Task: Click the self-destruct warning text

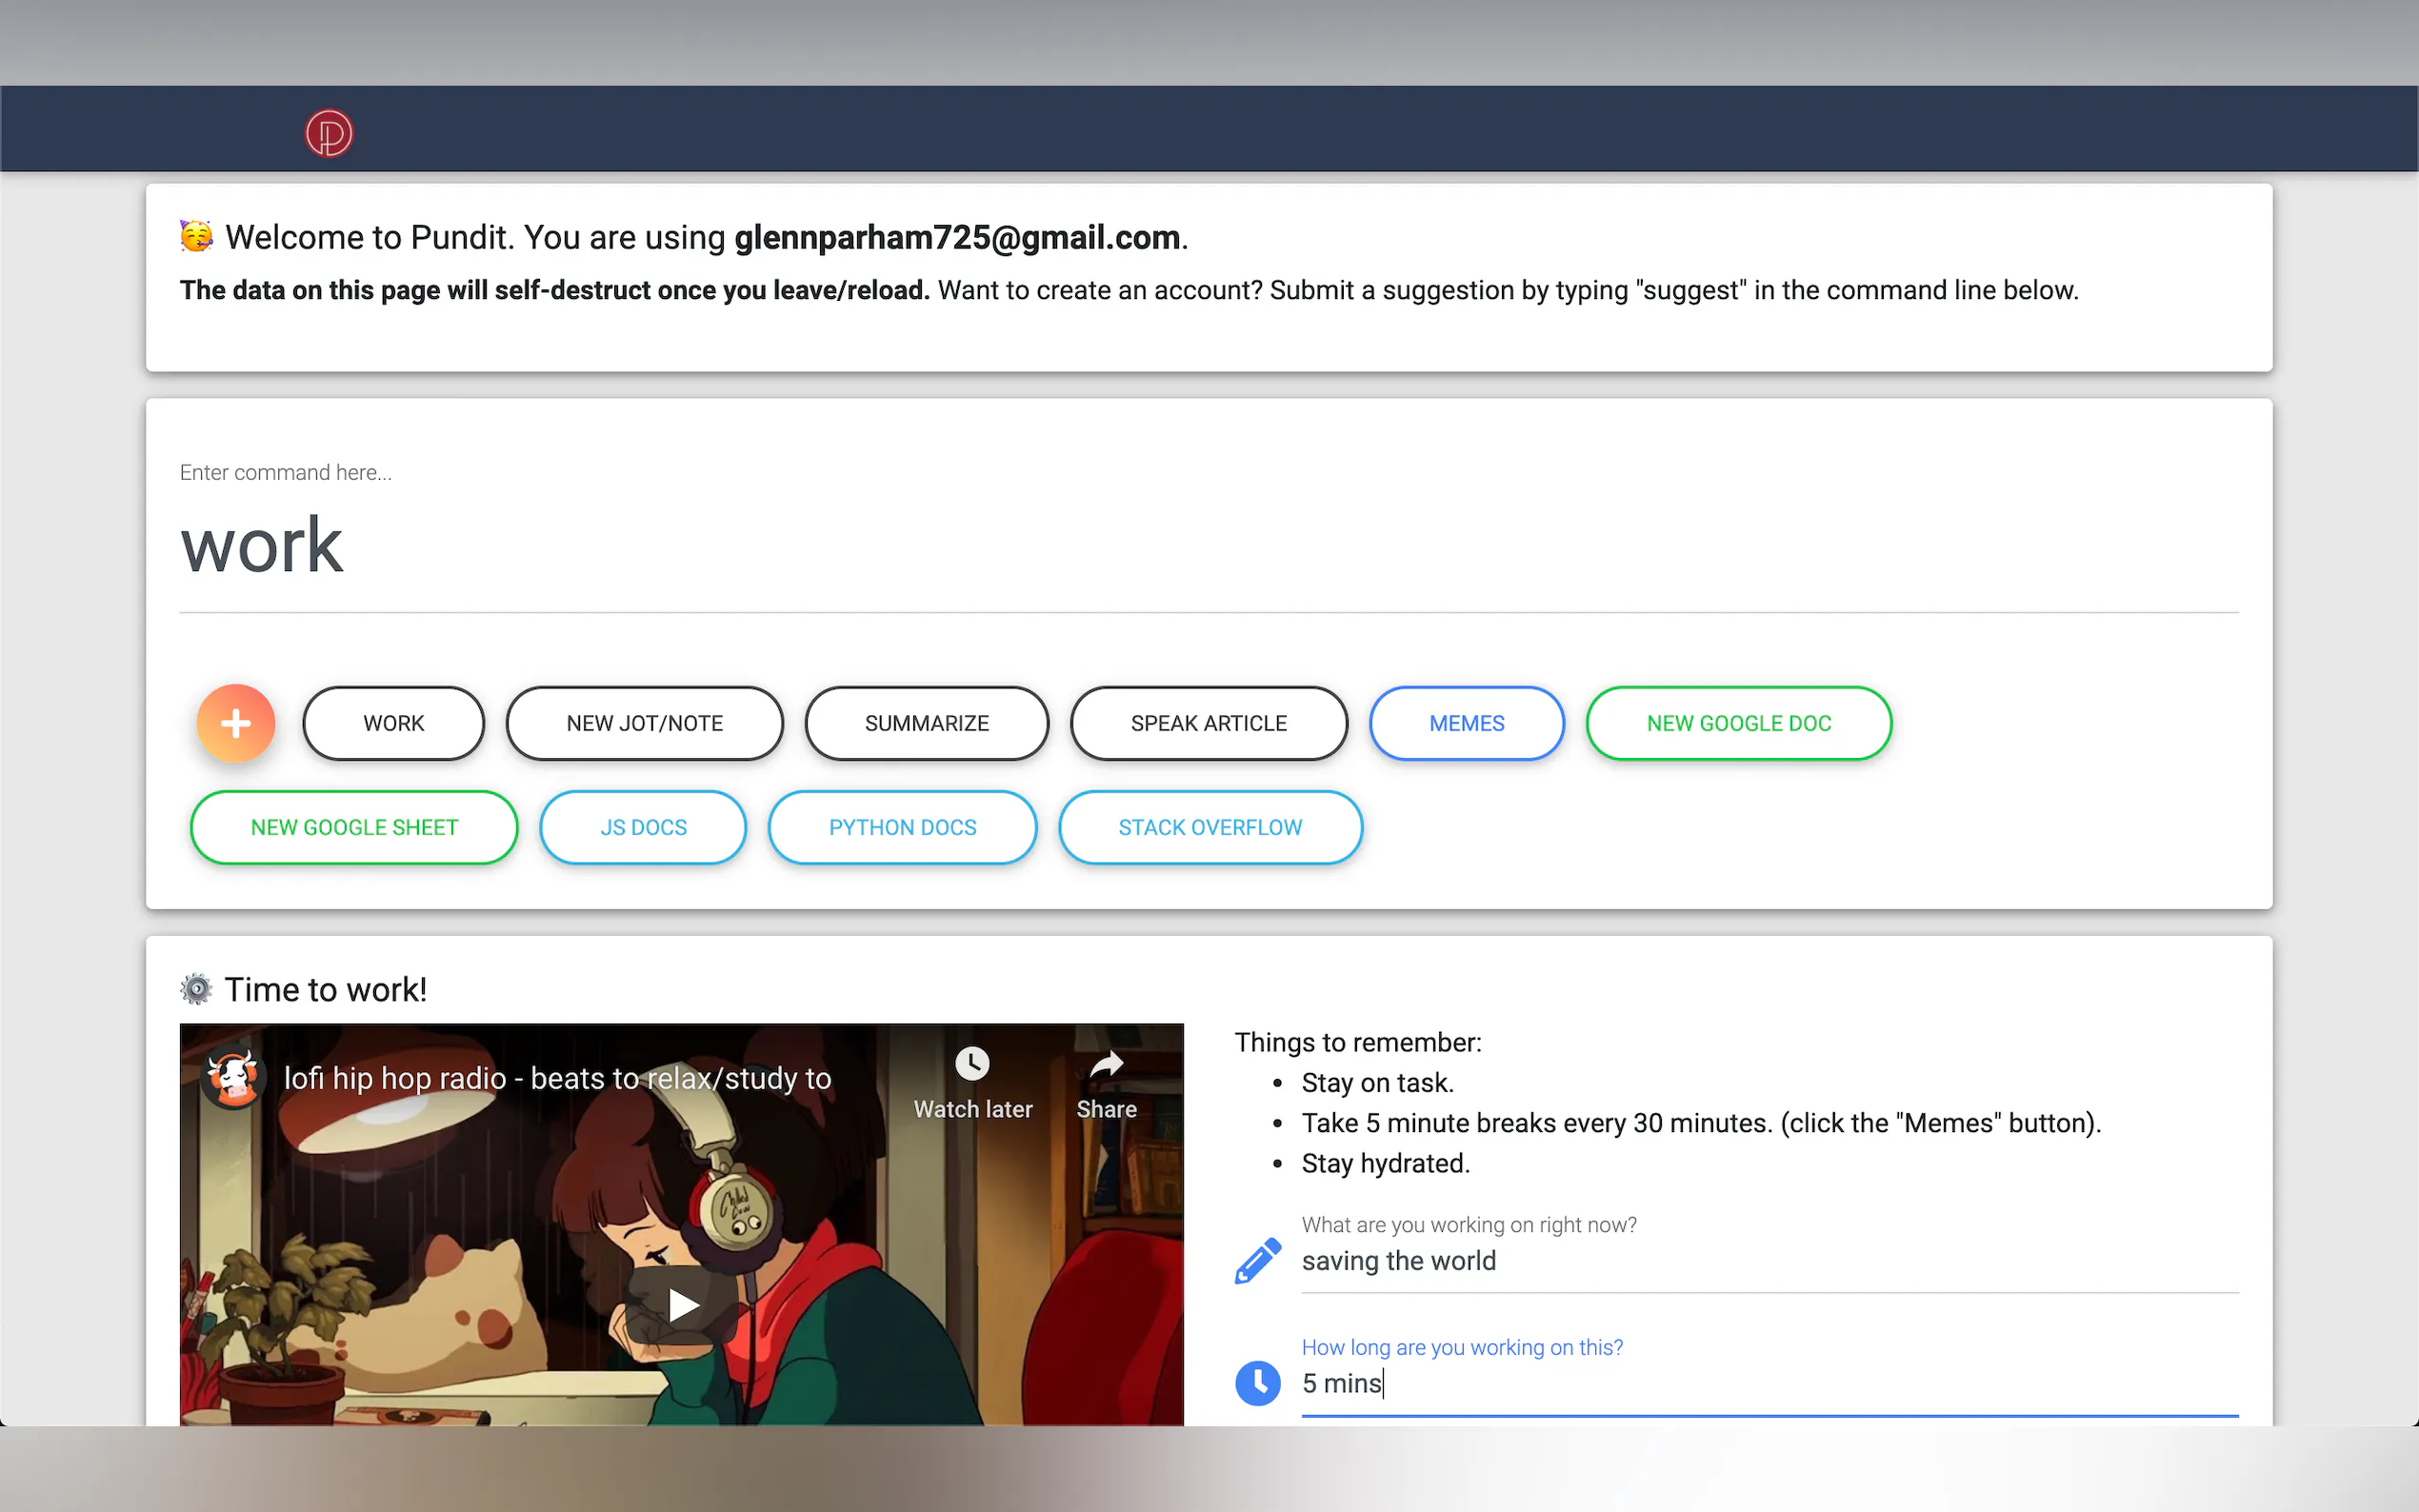Action: coord(555,291)
